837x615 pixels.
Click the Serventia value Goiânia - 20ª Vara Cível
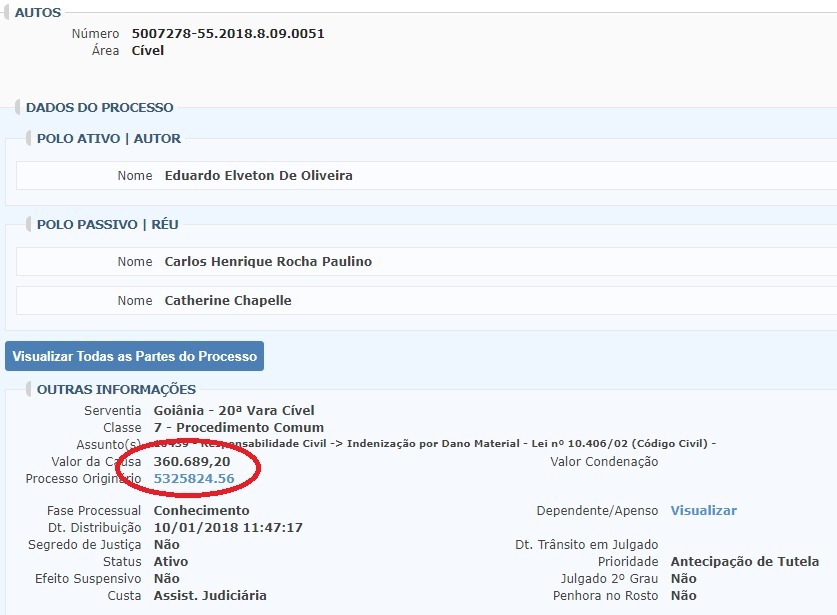[x=234, y=411]
